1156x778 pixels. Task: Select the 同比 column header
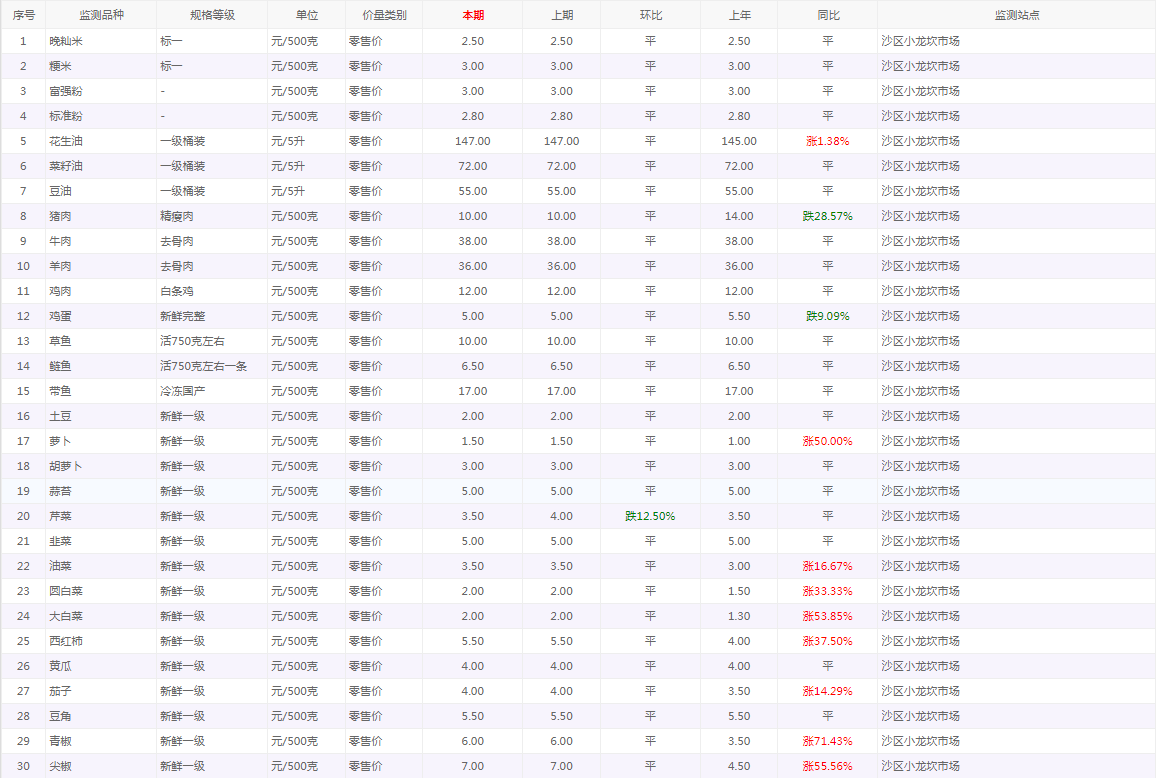(827, 15)
